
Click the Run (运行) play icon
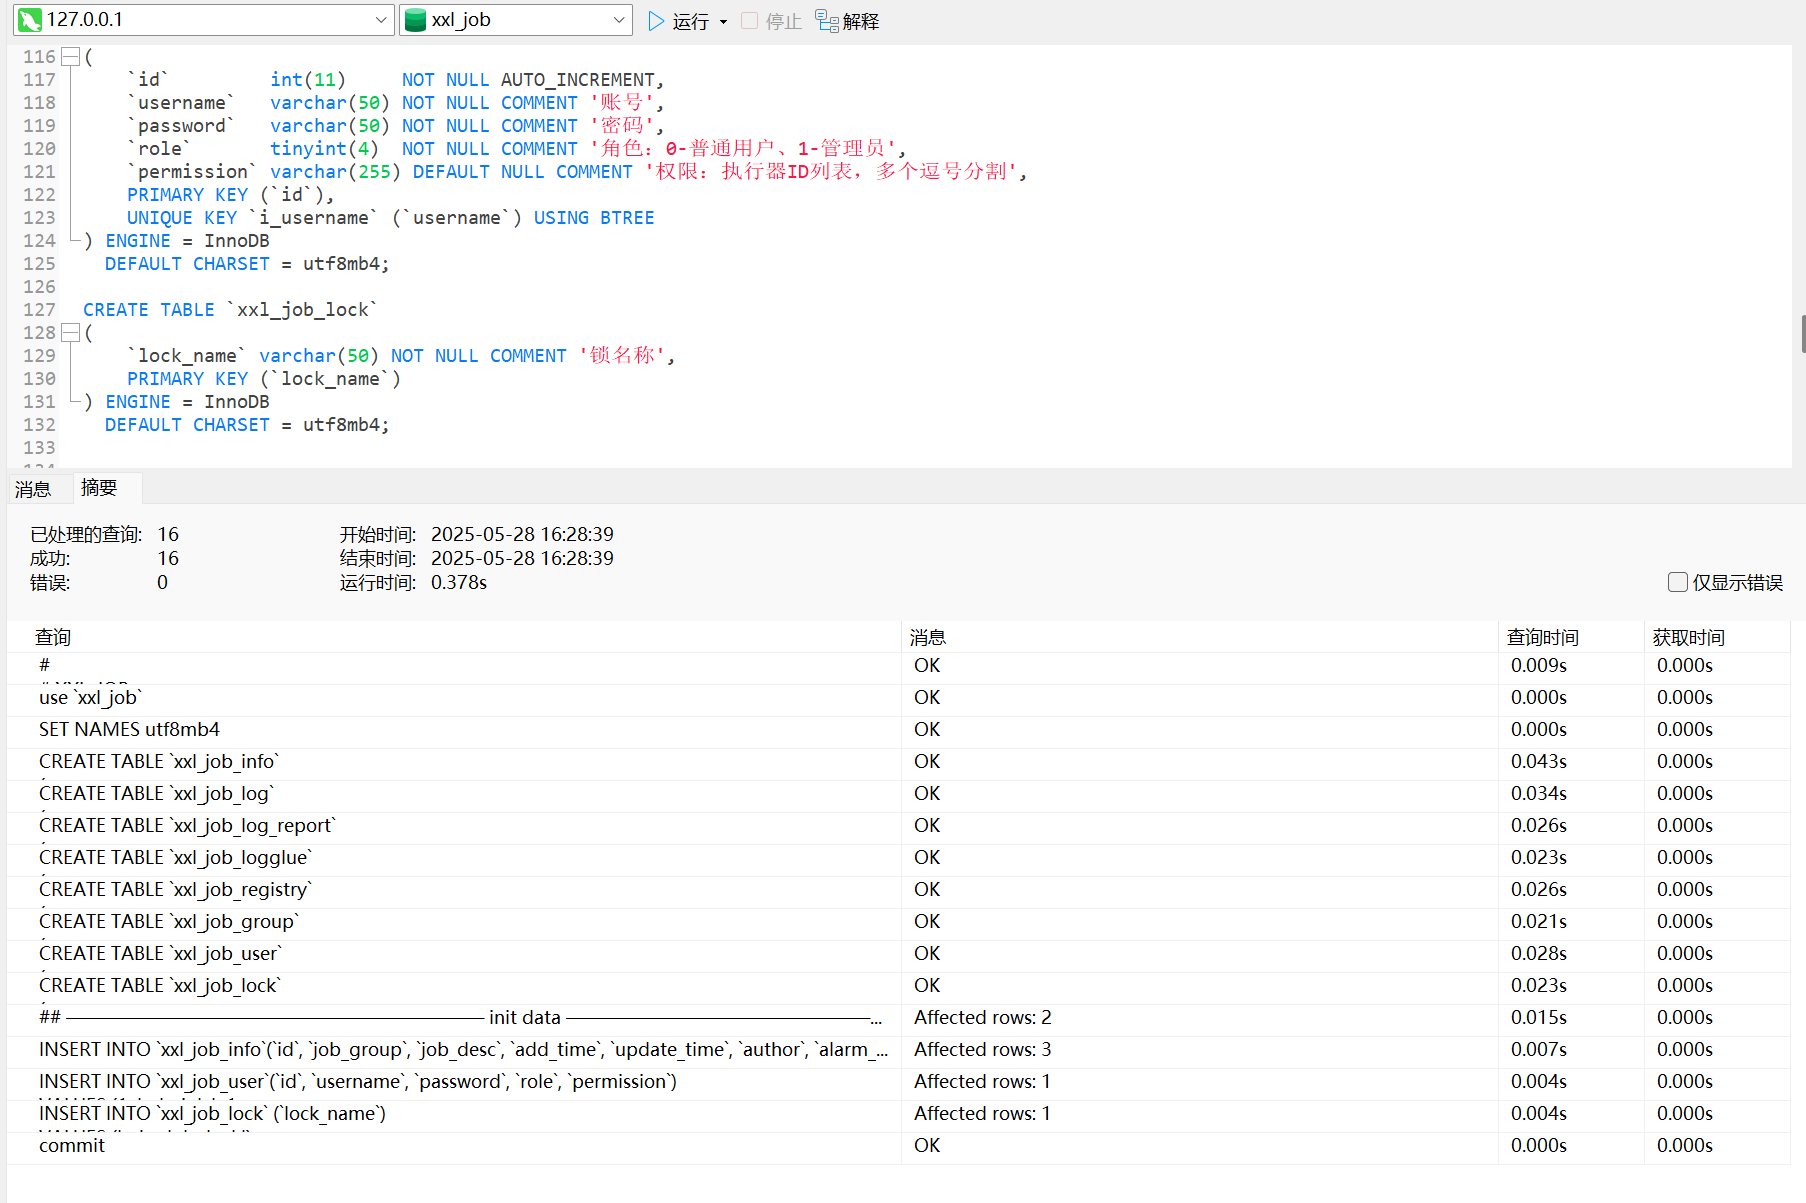656,21
